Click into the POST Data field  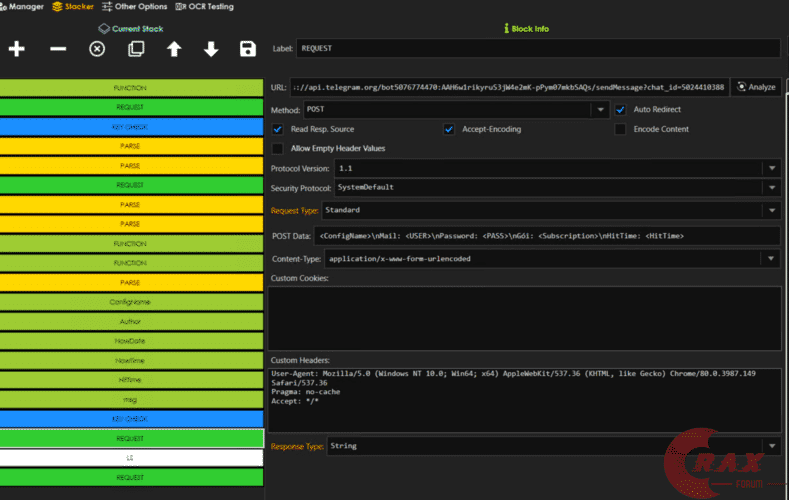coord(547,236)
